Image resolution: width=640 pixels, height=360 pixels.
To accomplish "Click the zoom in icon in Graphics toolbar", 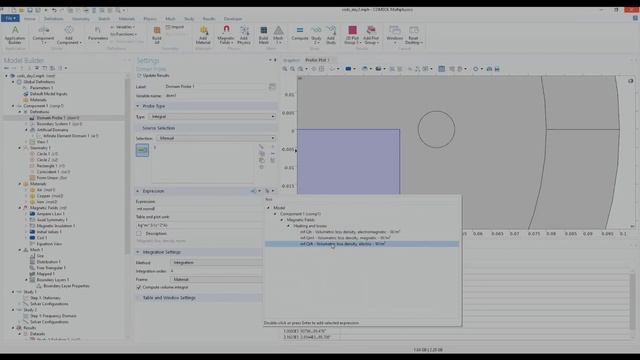I will (284, 69).
